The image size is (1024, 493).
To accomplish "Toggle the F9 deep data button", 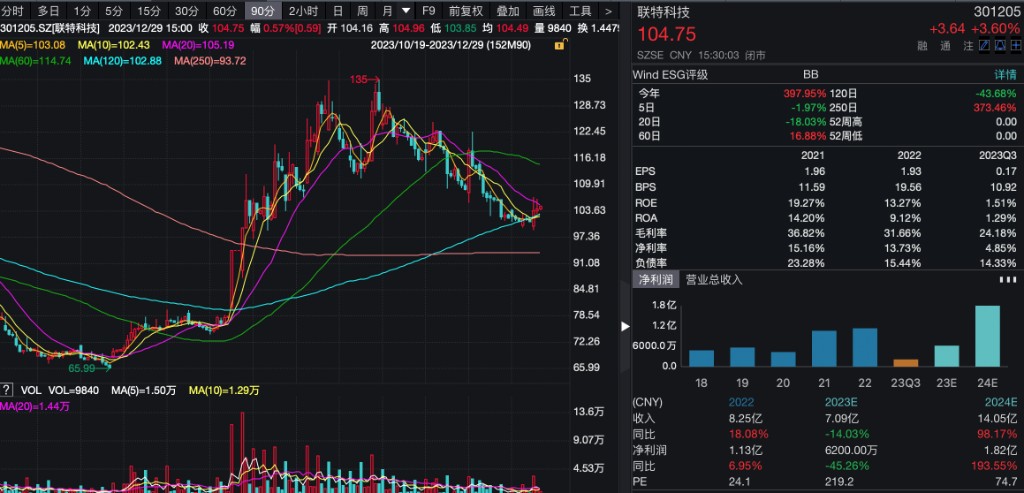I will (429, 10).
